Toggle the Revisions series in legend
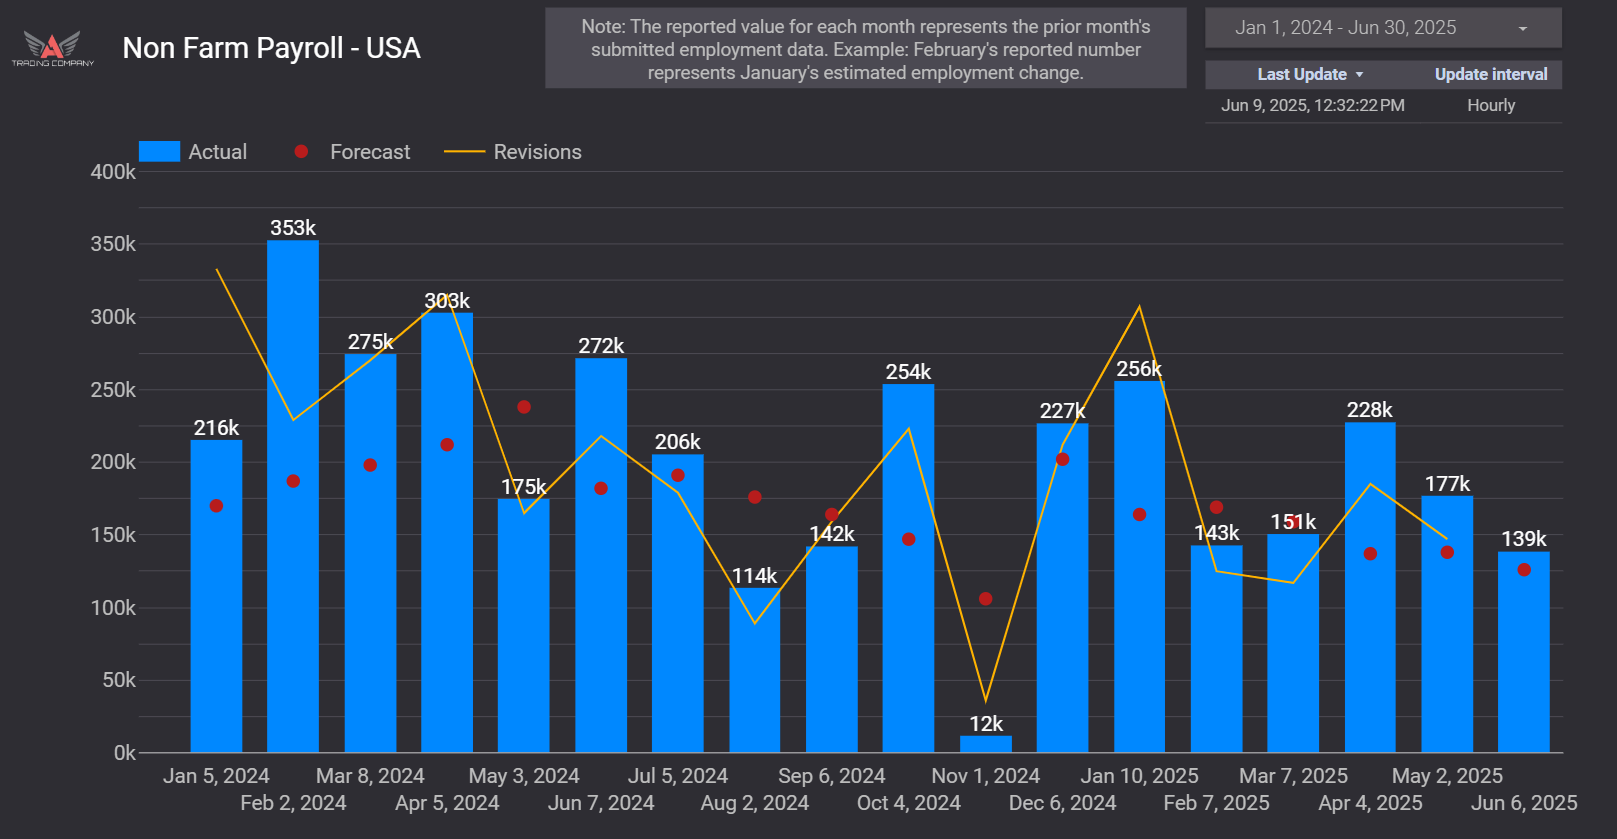The image size is (1617, 839). coord(537,152)
